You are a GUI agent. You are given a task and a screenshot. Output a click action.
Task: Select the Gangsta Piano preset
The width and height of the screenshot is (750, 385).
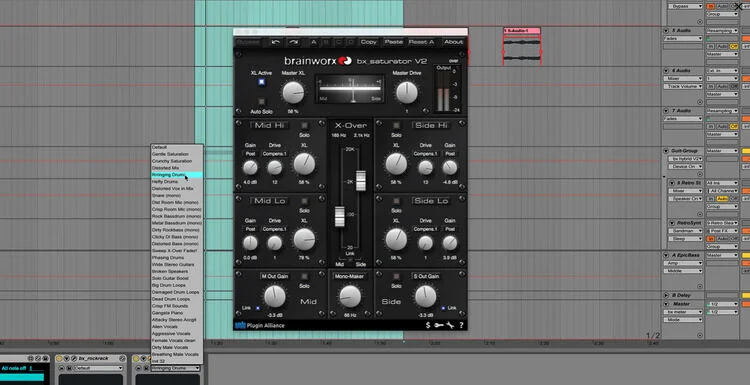click(177, 312)
